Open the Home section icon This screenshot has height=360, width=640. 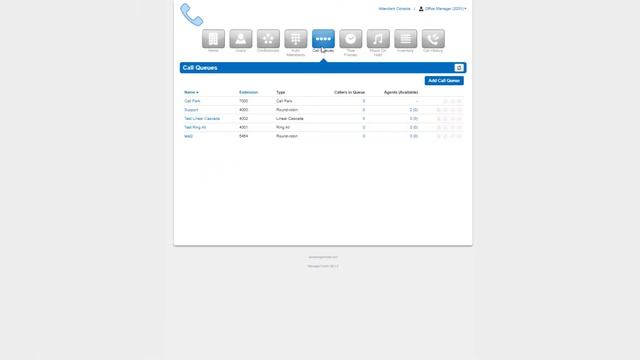click(213, 39)
